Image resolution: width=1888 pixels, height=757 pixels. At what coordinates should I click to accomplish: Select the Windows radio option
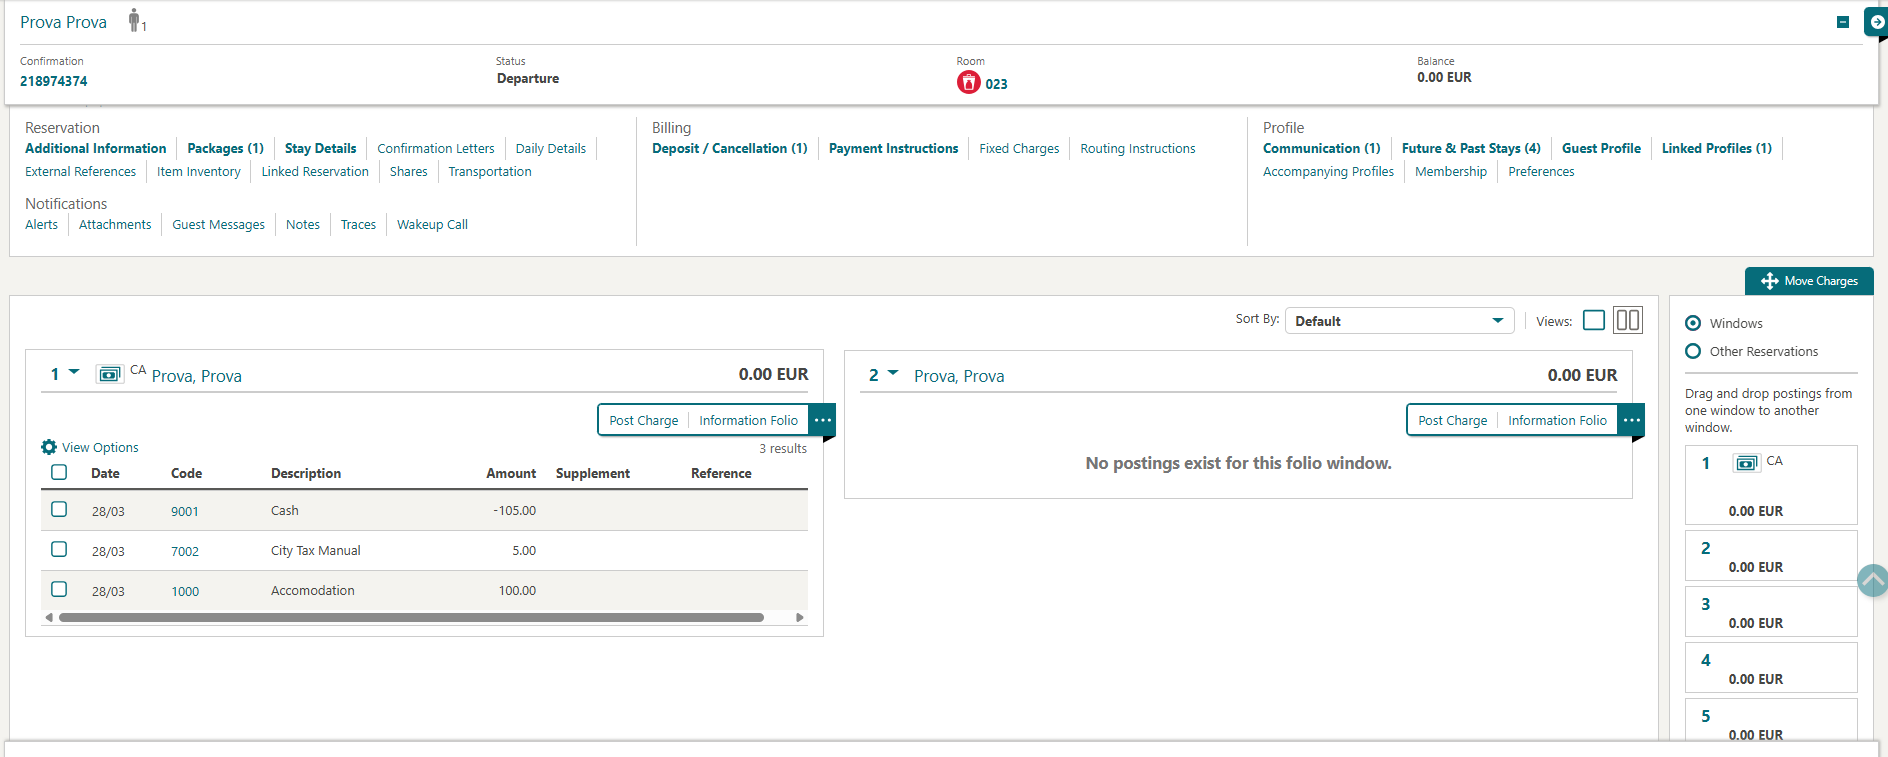1693,323
